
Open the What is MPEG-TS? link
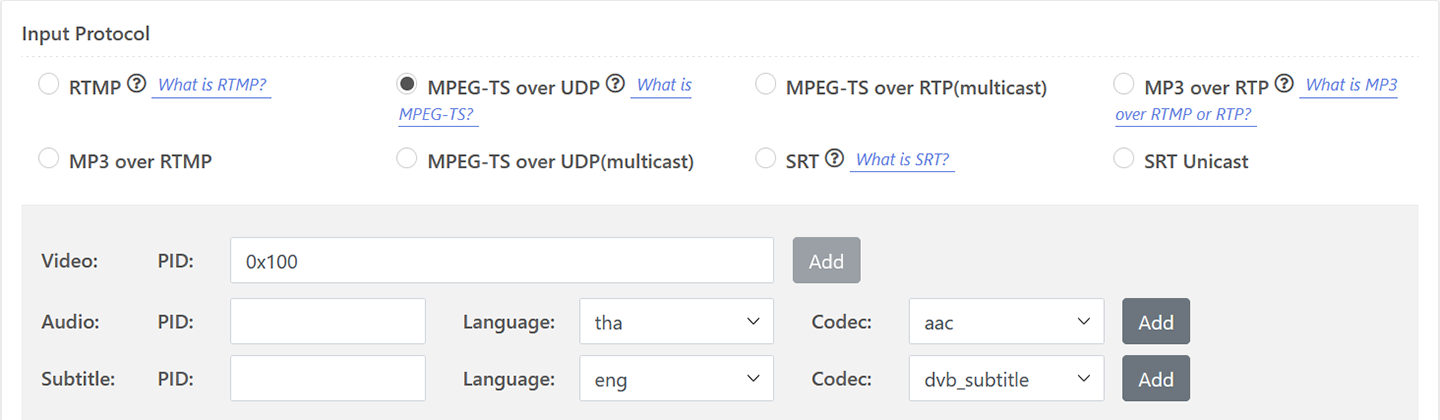[545, 100]
